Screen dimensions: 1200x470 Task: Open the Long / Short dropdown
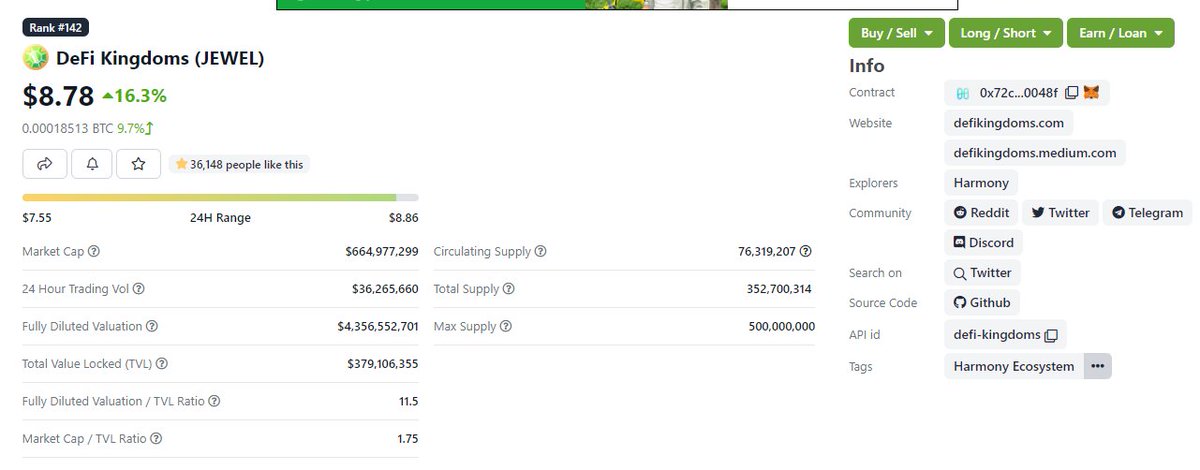point(1005,33)
